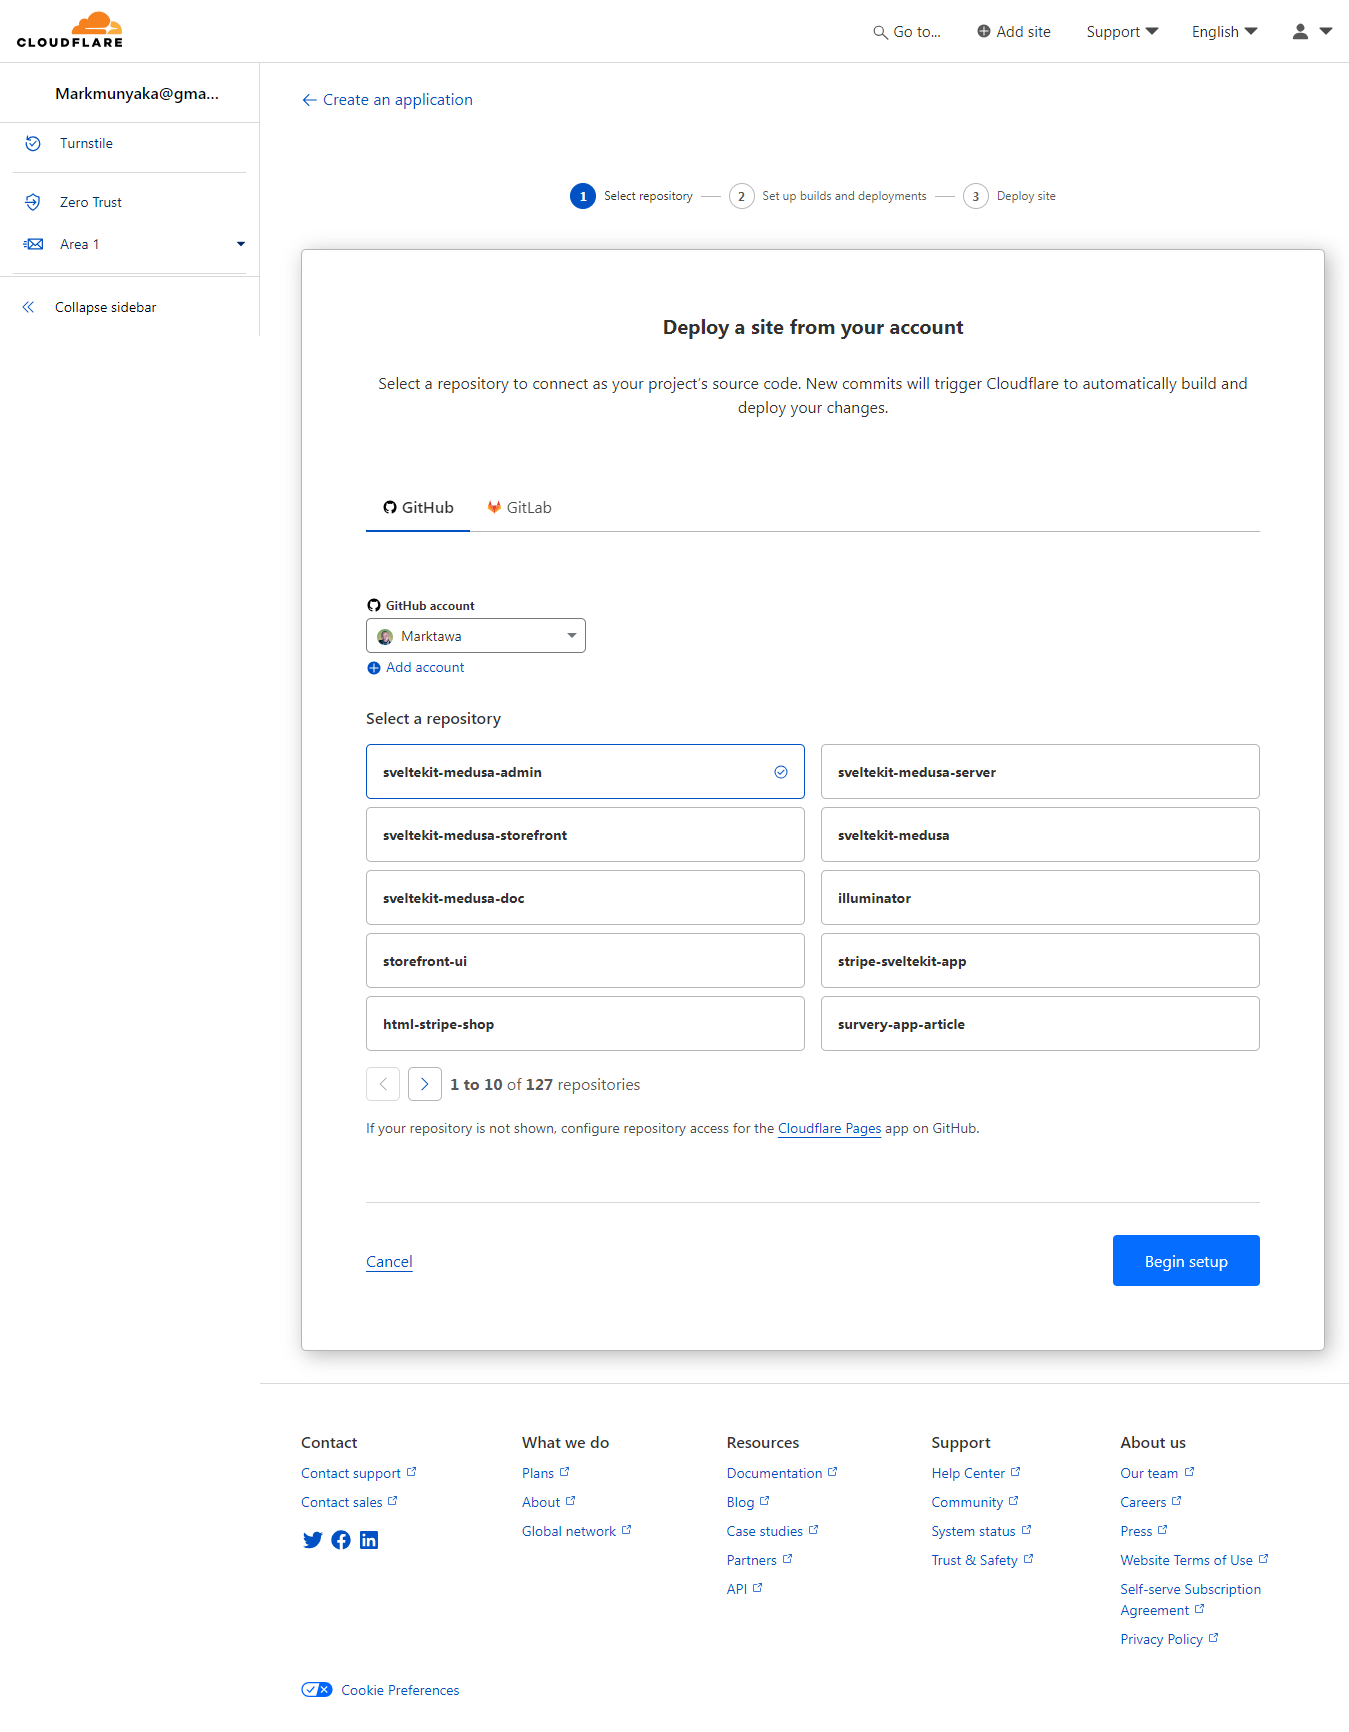Open the System status footer link
The height and width of the screenshot is (1732, 1349).
981,1531
